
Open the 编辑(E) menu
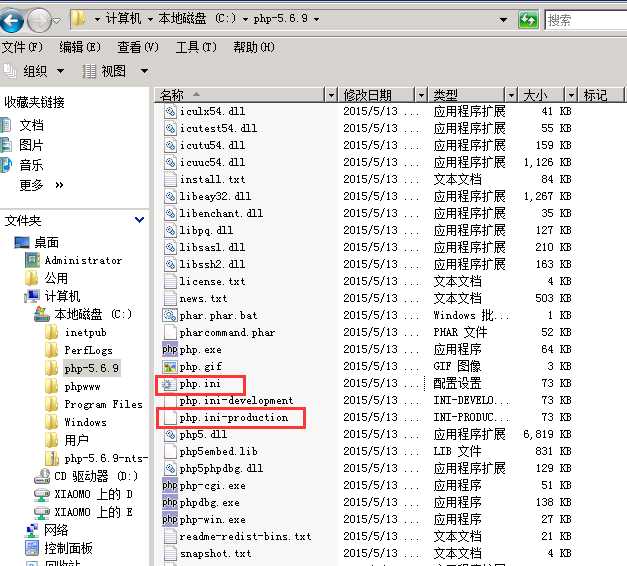80,47
